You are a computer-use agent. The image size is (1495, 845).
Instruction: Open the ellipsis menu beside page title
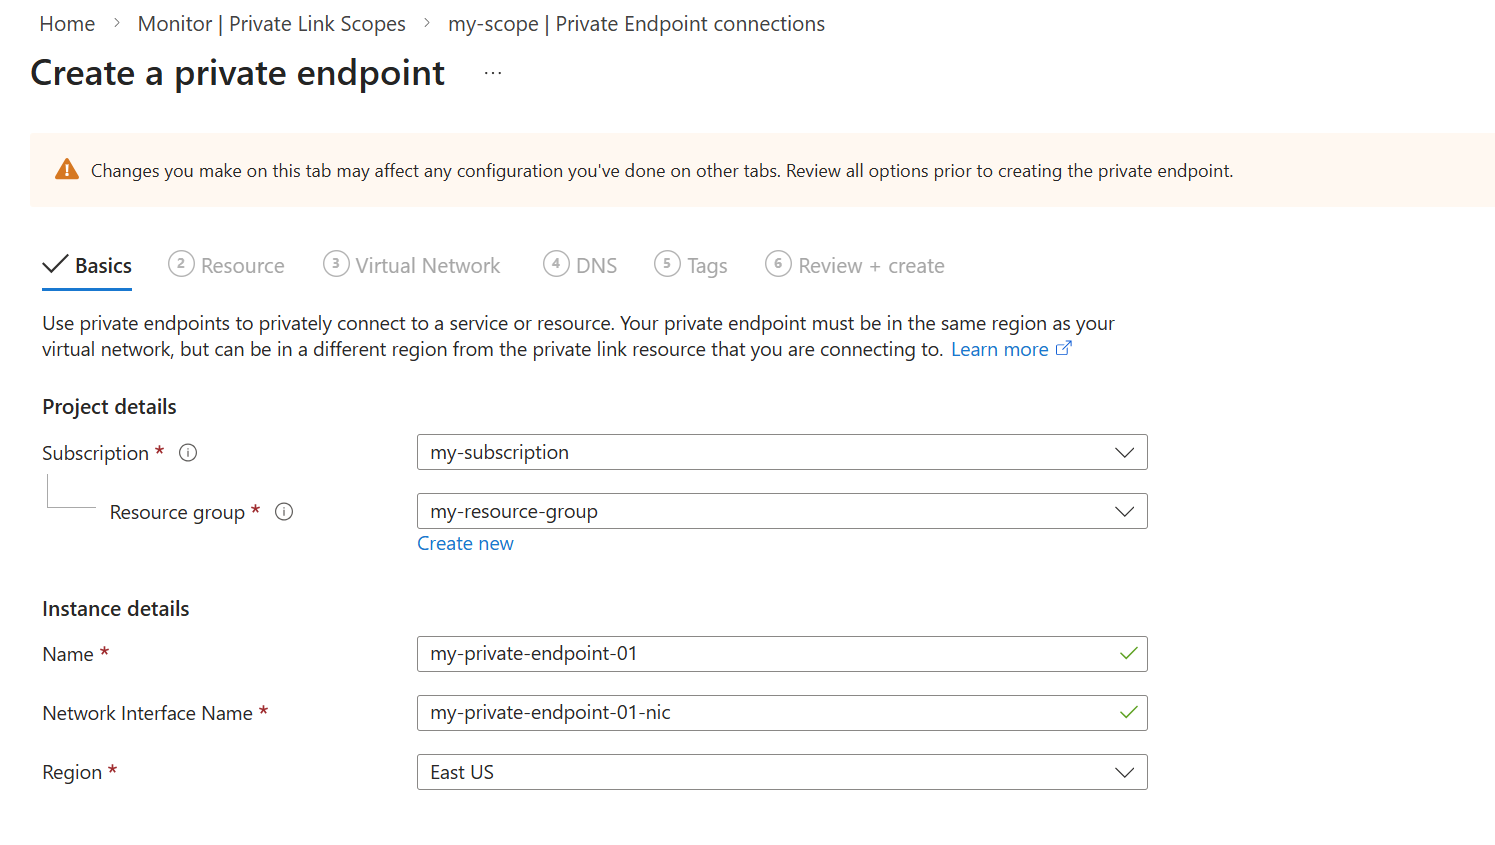pos(493,73)
